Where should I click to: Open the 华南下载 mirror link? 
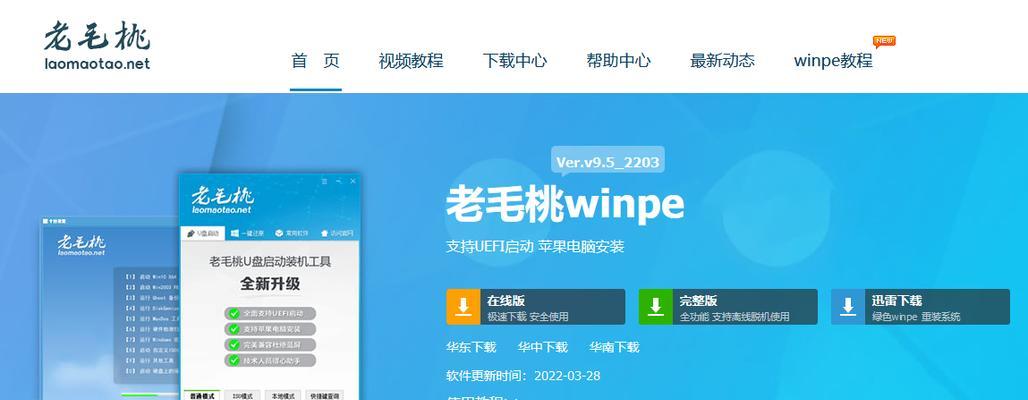click(x=614, y=347)
